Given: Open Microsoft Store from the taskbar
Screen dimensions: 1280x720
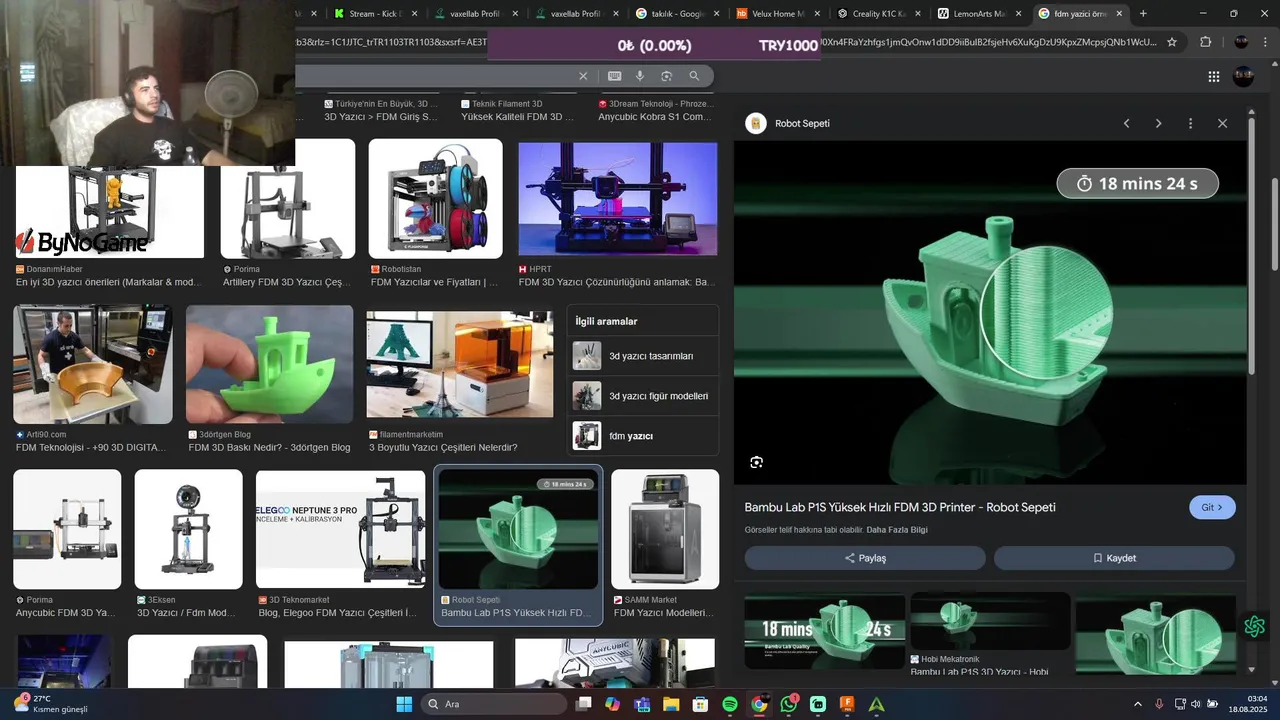Looking at the screenshot, I should click(700, 704).
